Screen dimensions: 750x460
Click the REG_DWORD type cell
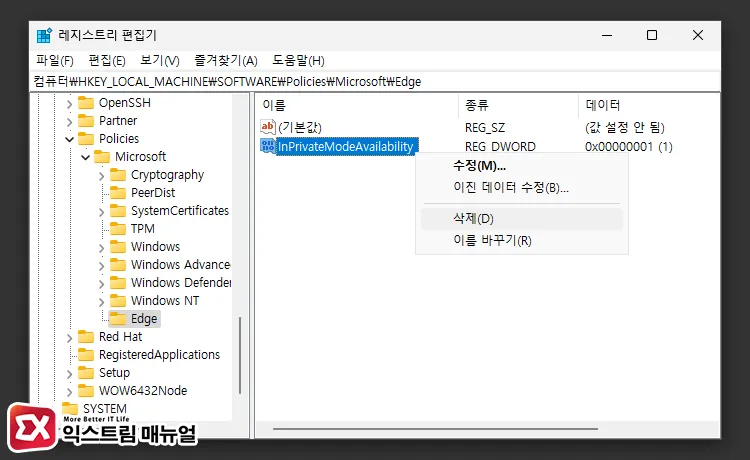click(x=500, y=147)
